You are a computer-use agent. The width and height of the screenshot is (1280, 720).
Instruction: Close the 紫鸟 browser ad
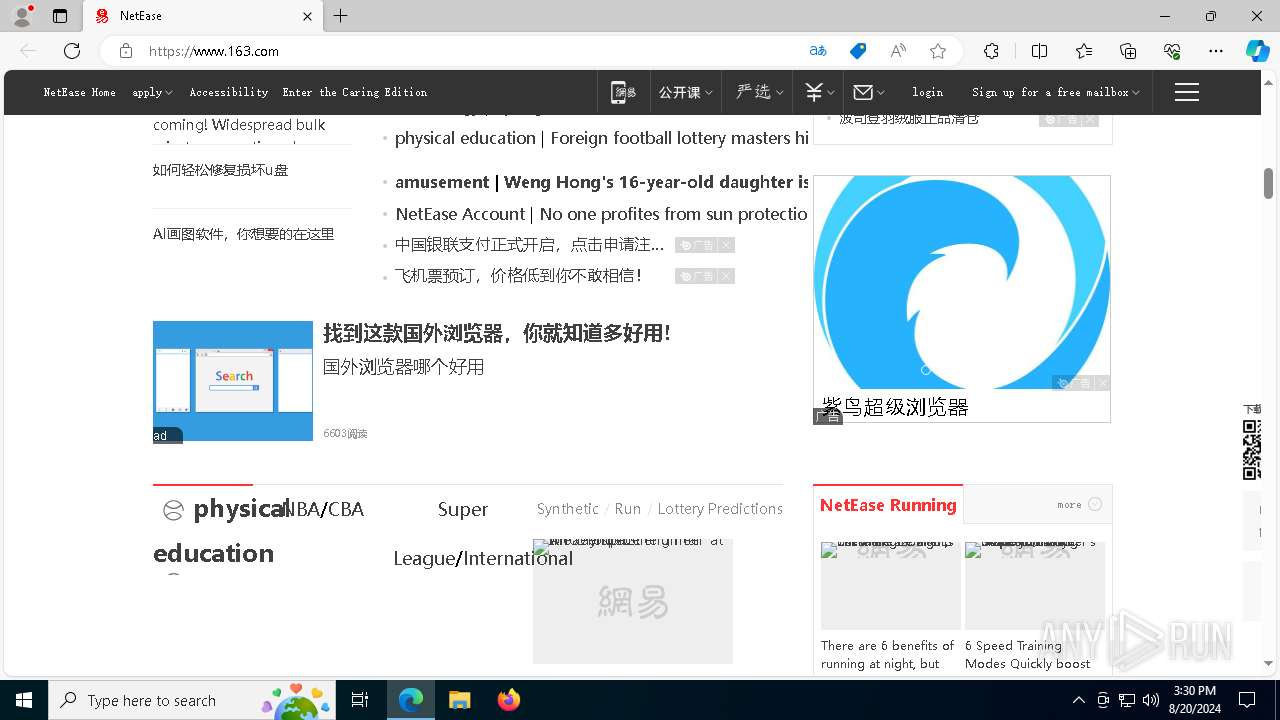coord(1103,383)
